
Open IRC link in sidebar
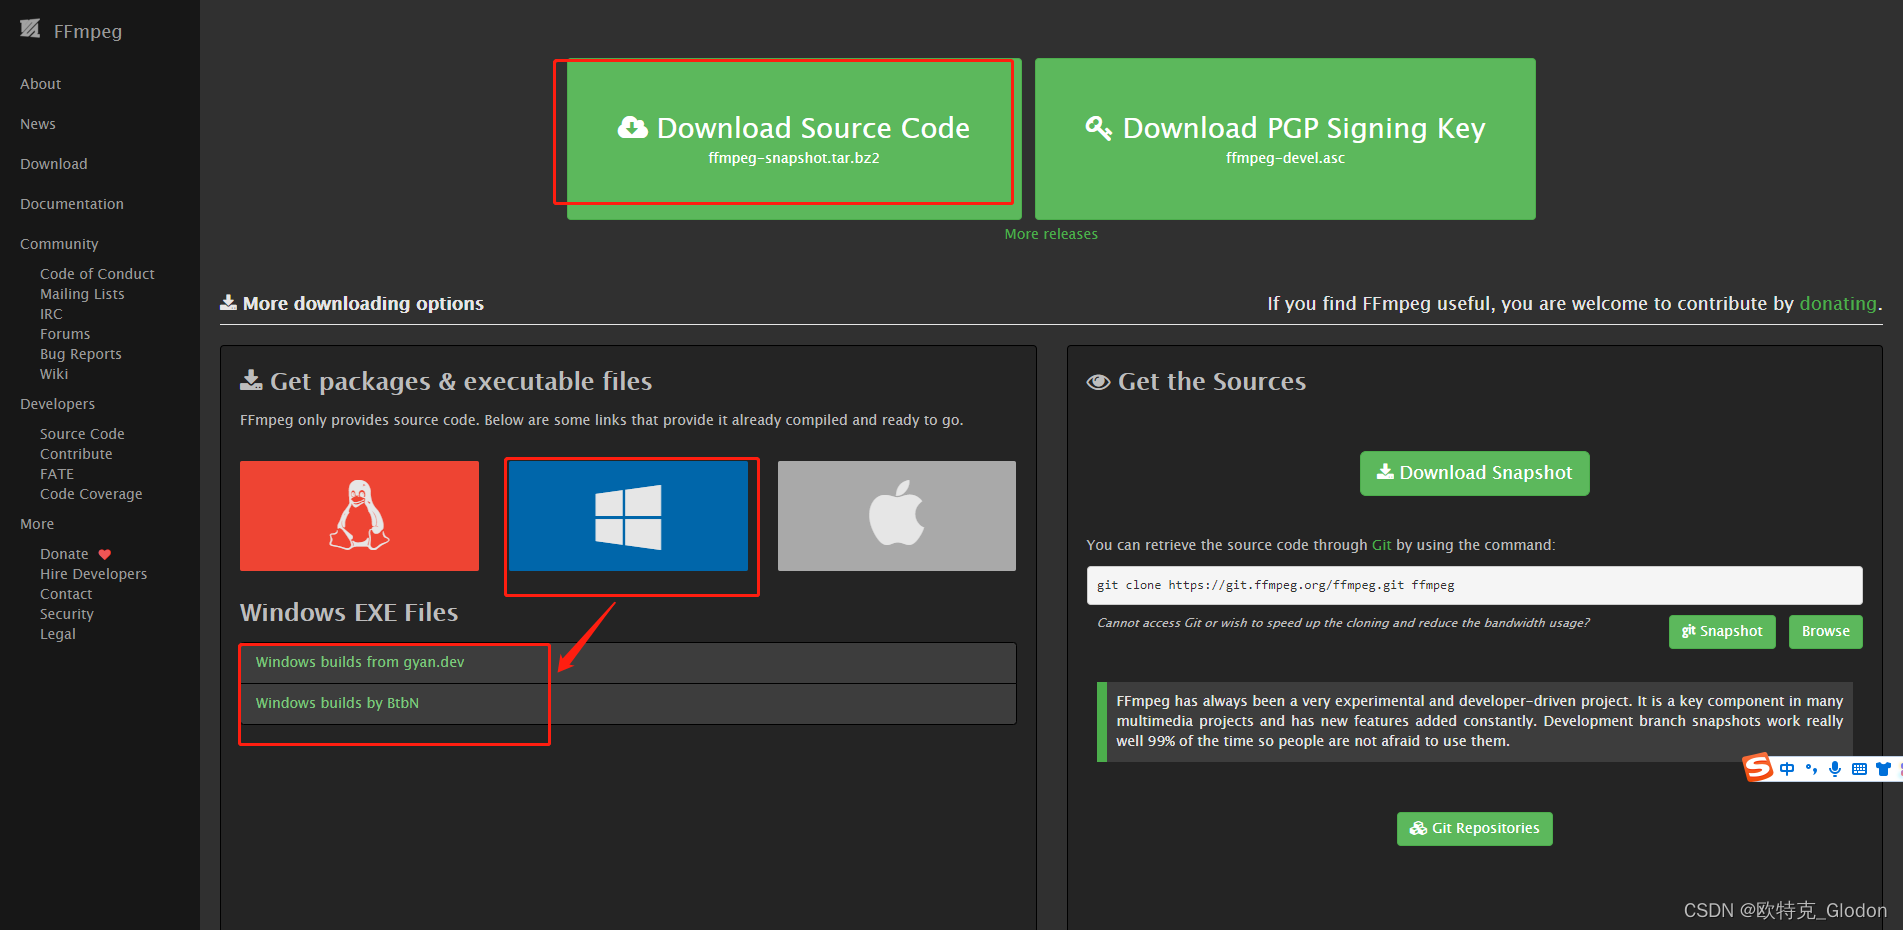coord(51,314)
